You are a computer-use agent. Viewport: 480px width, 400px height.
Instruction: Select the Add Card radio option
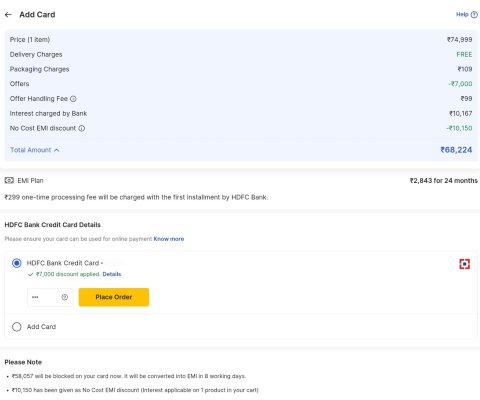(17, 327)
